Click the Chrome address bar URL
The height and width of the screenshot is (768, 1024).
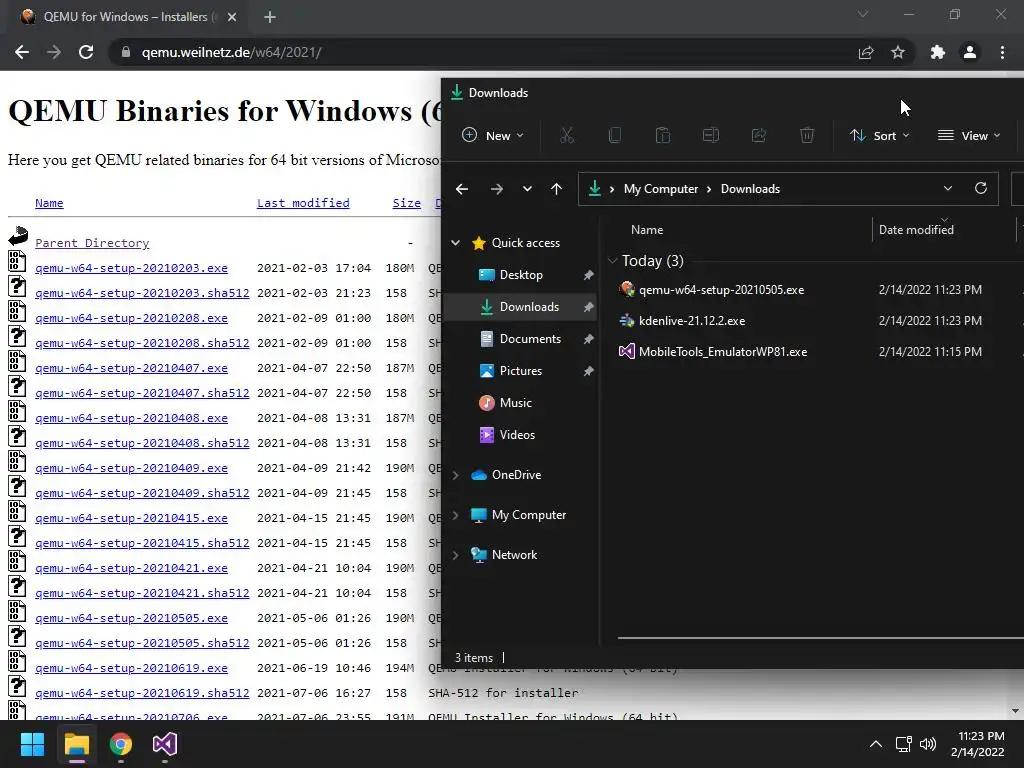pos(231,52)
